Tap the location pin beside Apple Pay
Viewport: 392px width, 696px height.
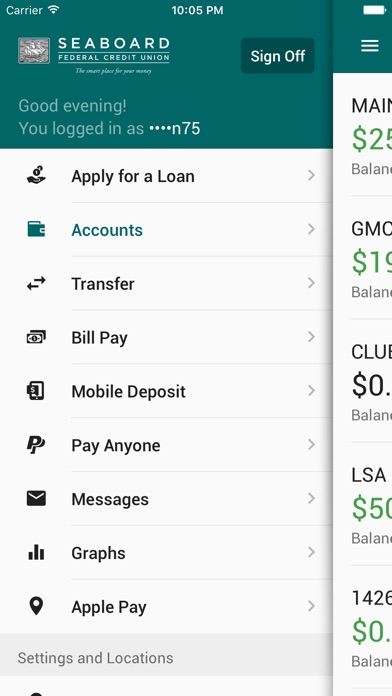(x=36, y=606)
